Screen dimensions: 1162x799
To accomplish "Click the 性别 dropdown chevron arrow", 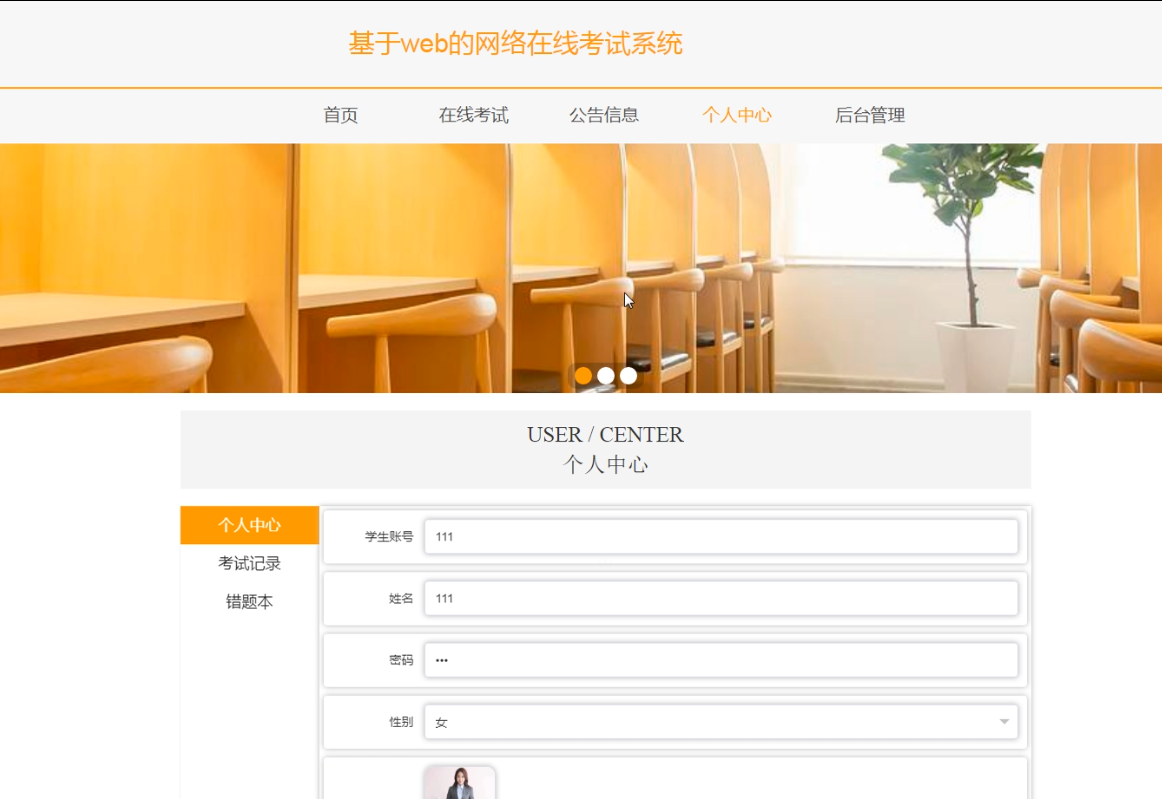I will pyautogui.click(x=1004, y=721).
